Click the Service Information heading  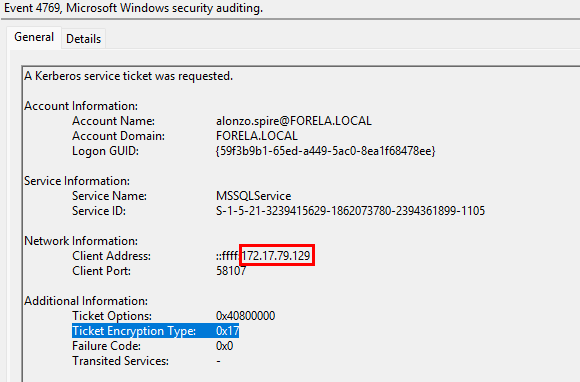tap(77, 181)
